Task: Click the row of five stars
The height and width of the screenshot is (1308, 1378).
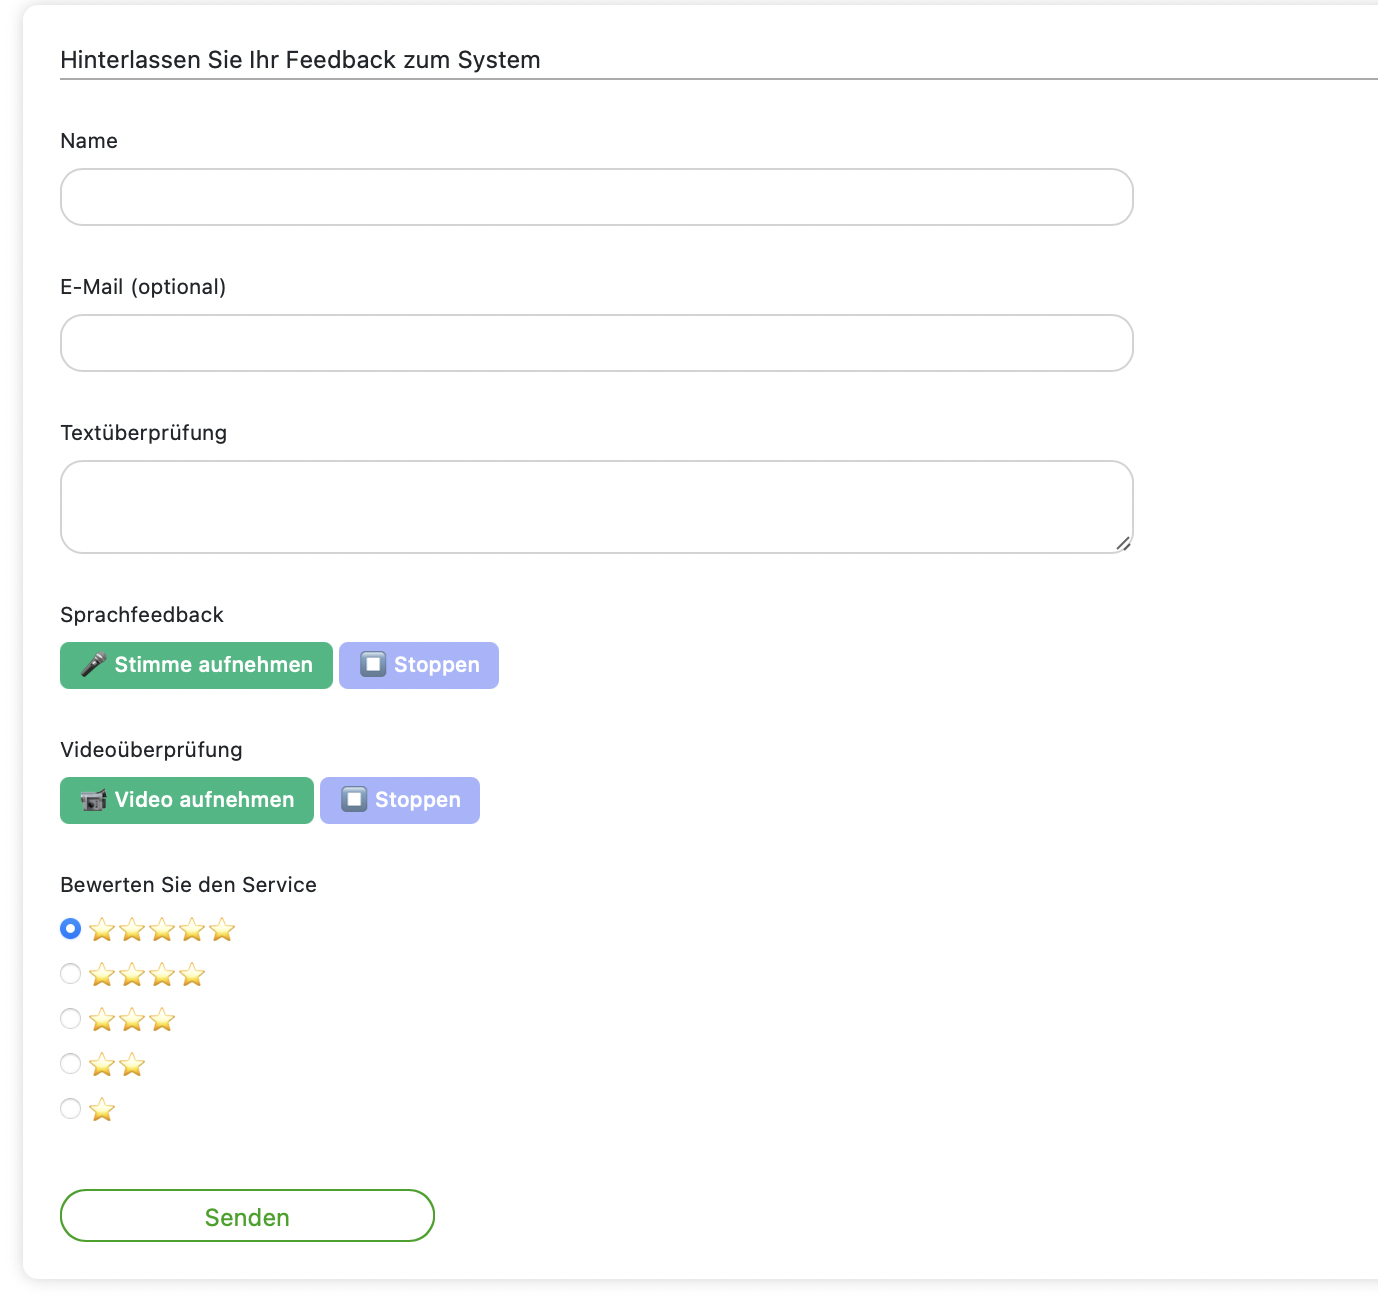Action: (162, 930)
